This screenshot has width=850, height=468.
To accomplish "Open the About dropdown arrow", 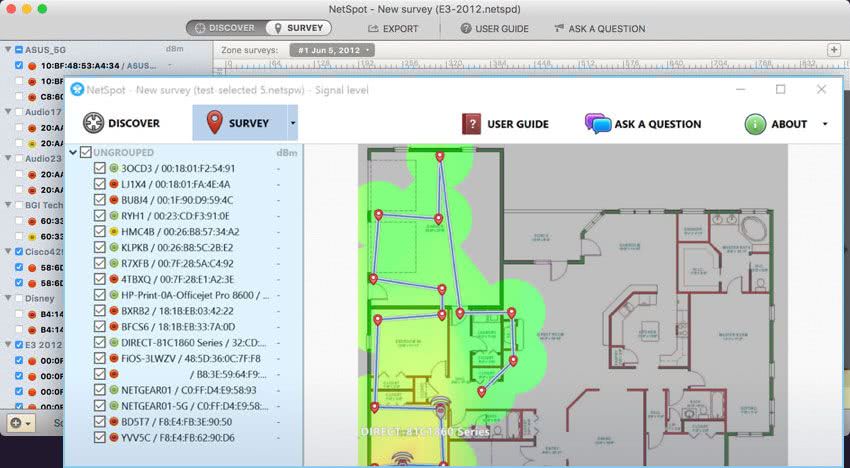I will [x=825, y=124].
